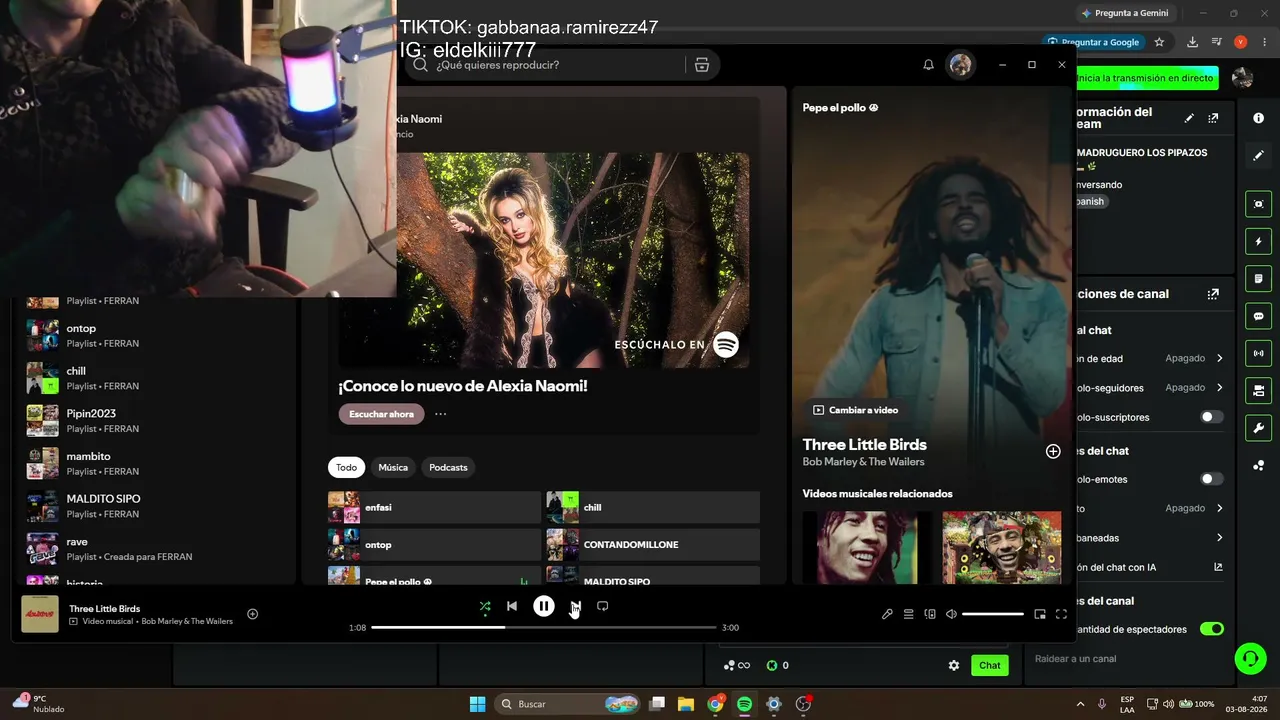Open the Spotify play queue
The width and height of the screenshot is (1280, 720).
click(x=909, y=614)
